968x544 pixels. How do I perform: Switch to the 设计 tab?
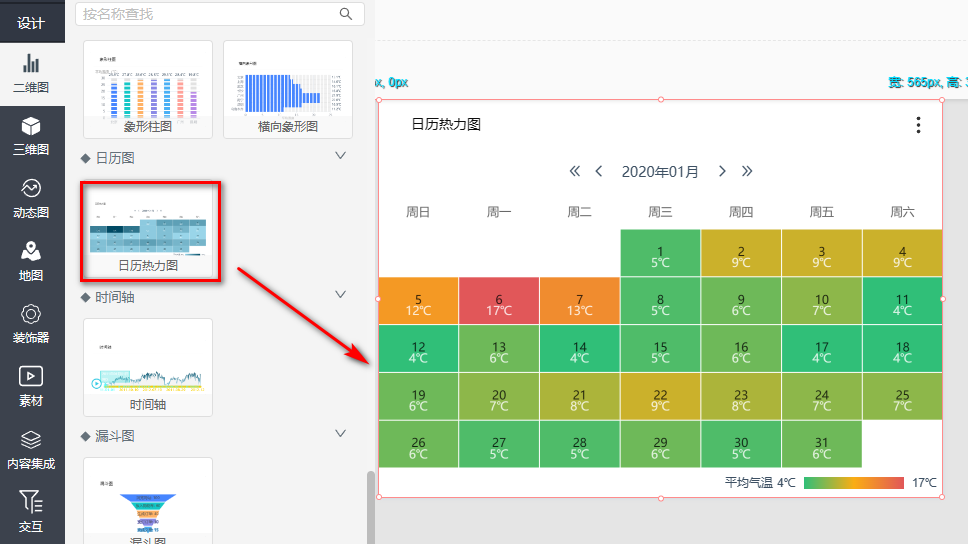[x=31, y=22]
